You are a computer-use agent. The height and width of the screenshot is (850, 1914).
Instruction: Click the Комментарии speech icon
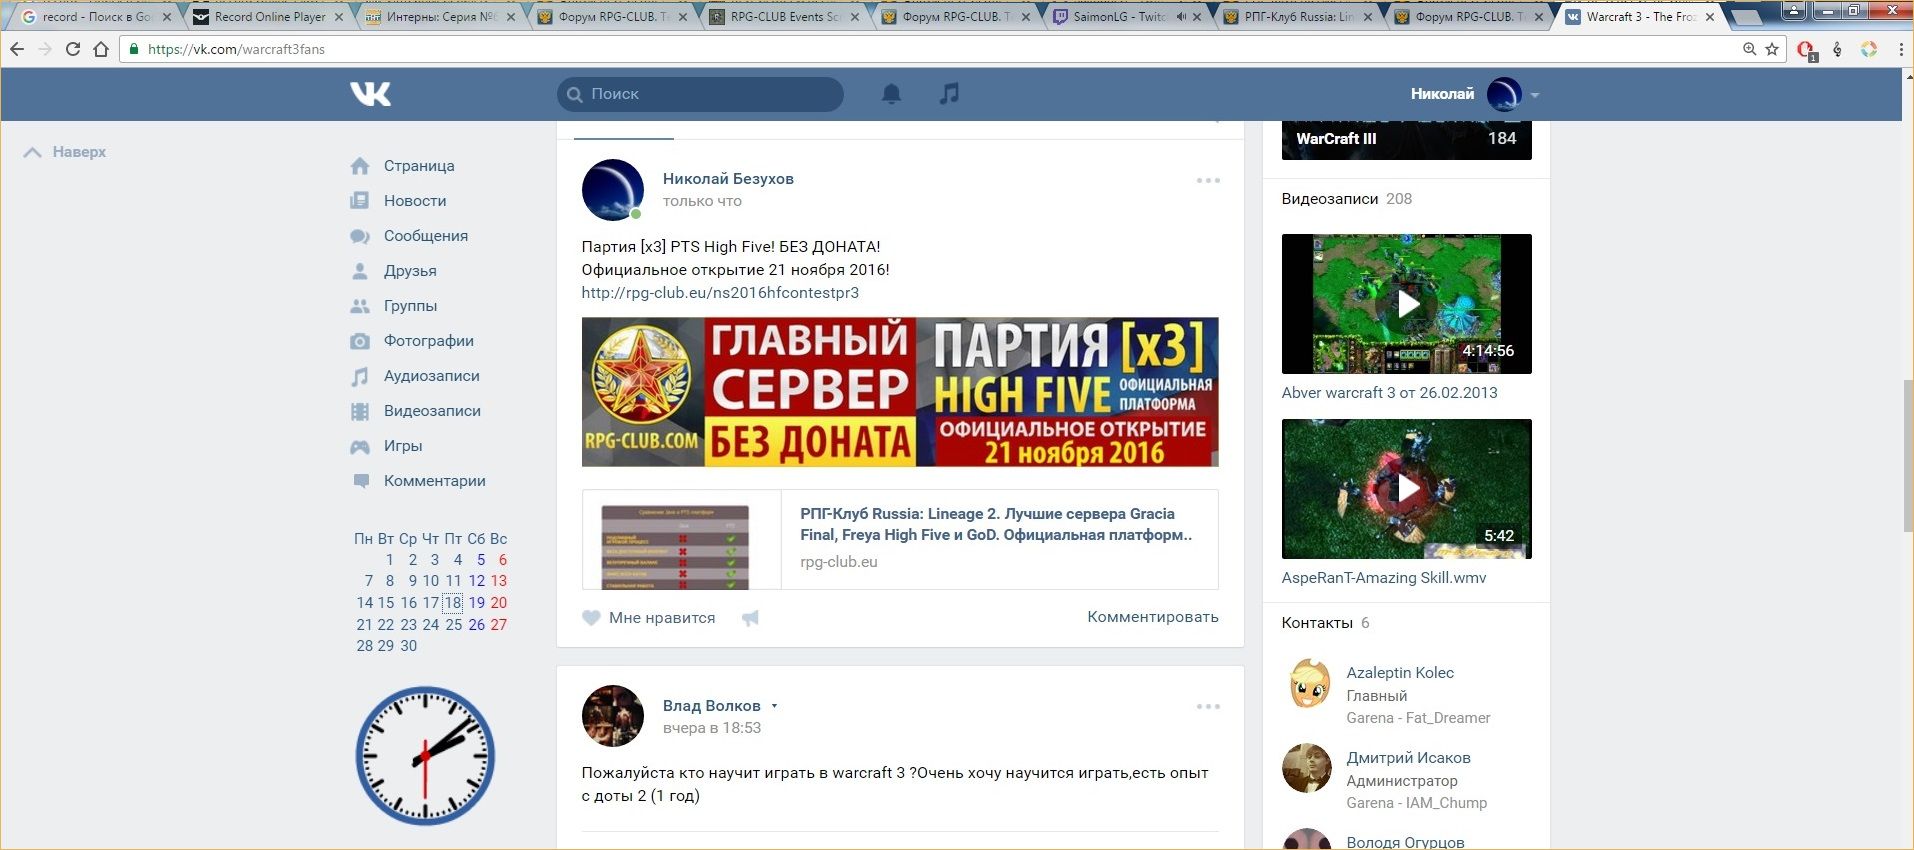pos(360,481)
